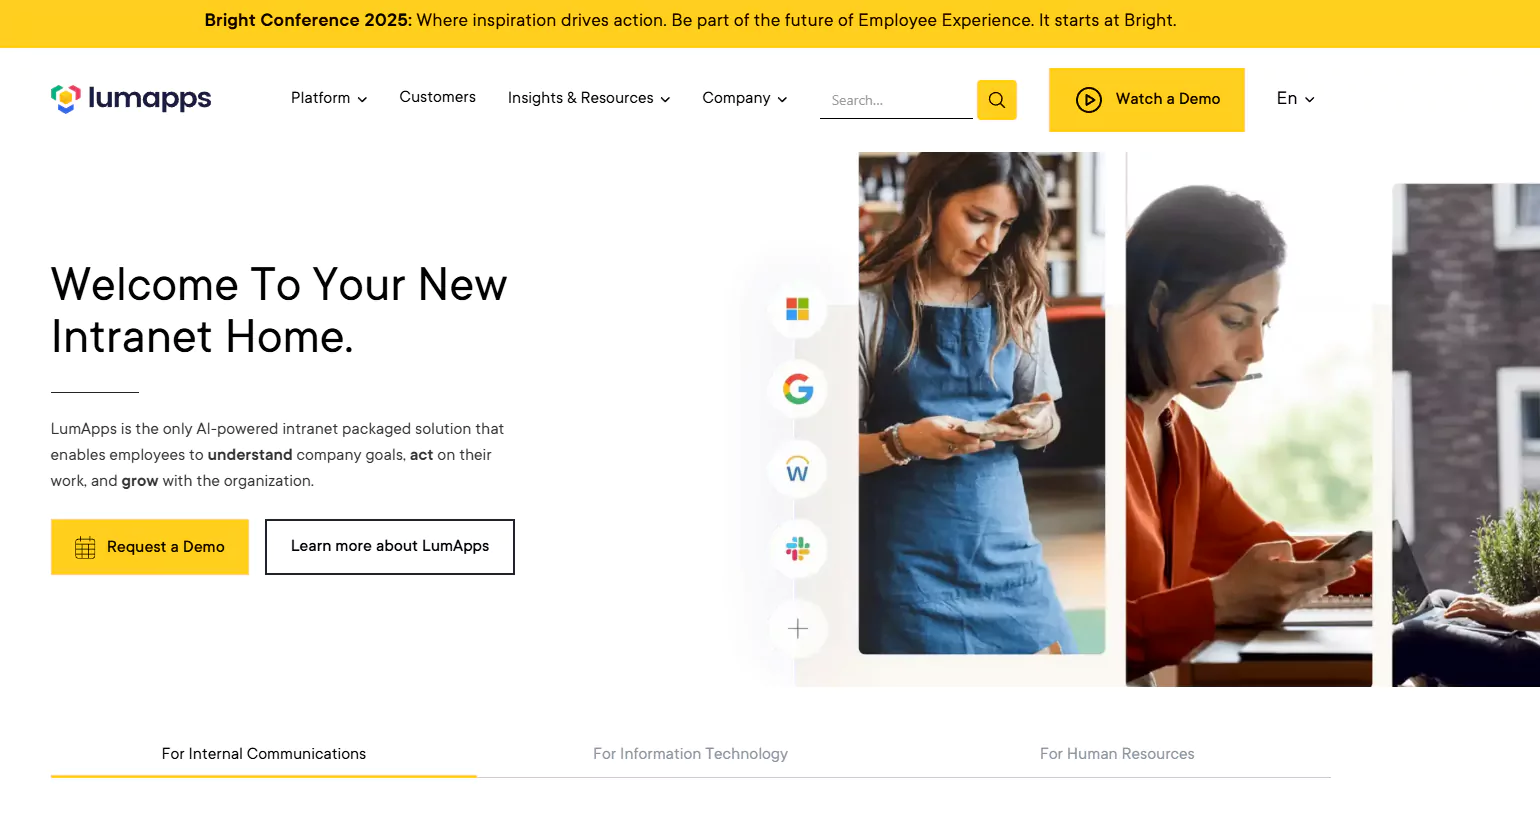Click the Slack integration icon
The image size is (1540, 840).
[797, 549]
